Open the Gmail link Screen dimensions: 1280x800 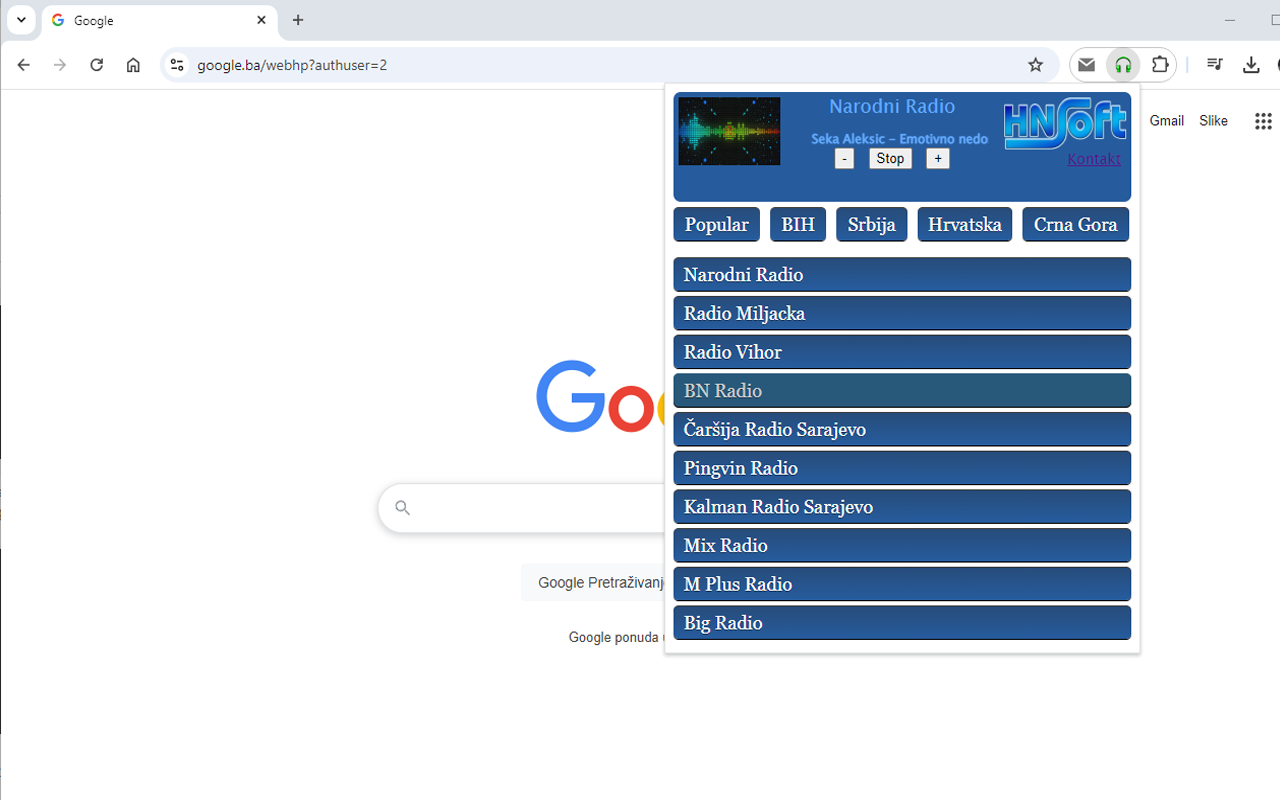(1166, 121)
